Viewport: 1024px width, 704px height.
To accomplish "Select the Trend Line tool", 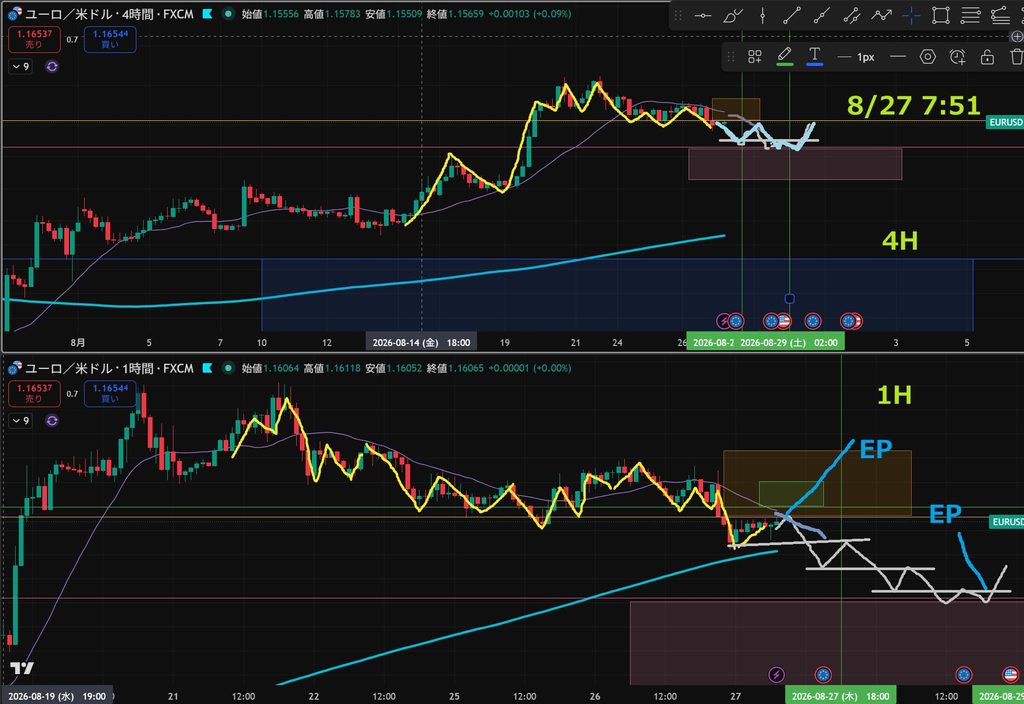I will point(792,16).
